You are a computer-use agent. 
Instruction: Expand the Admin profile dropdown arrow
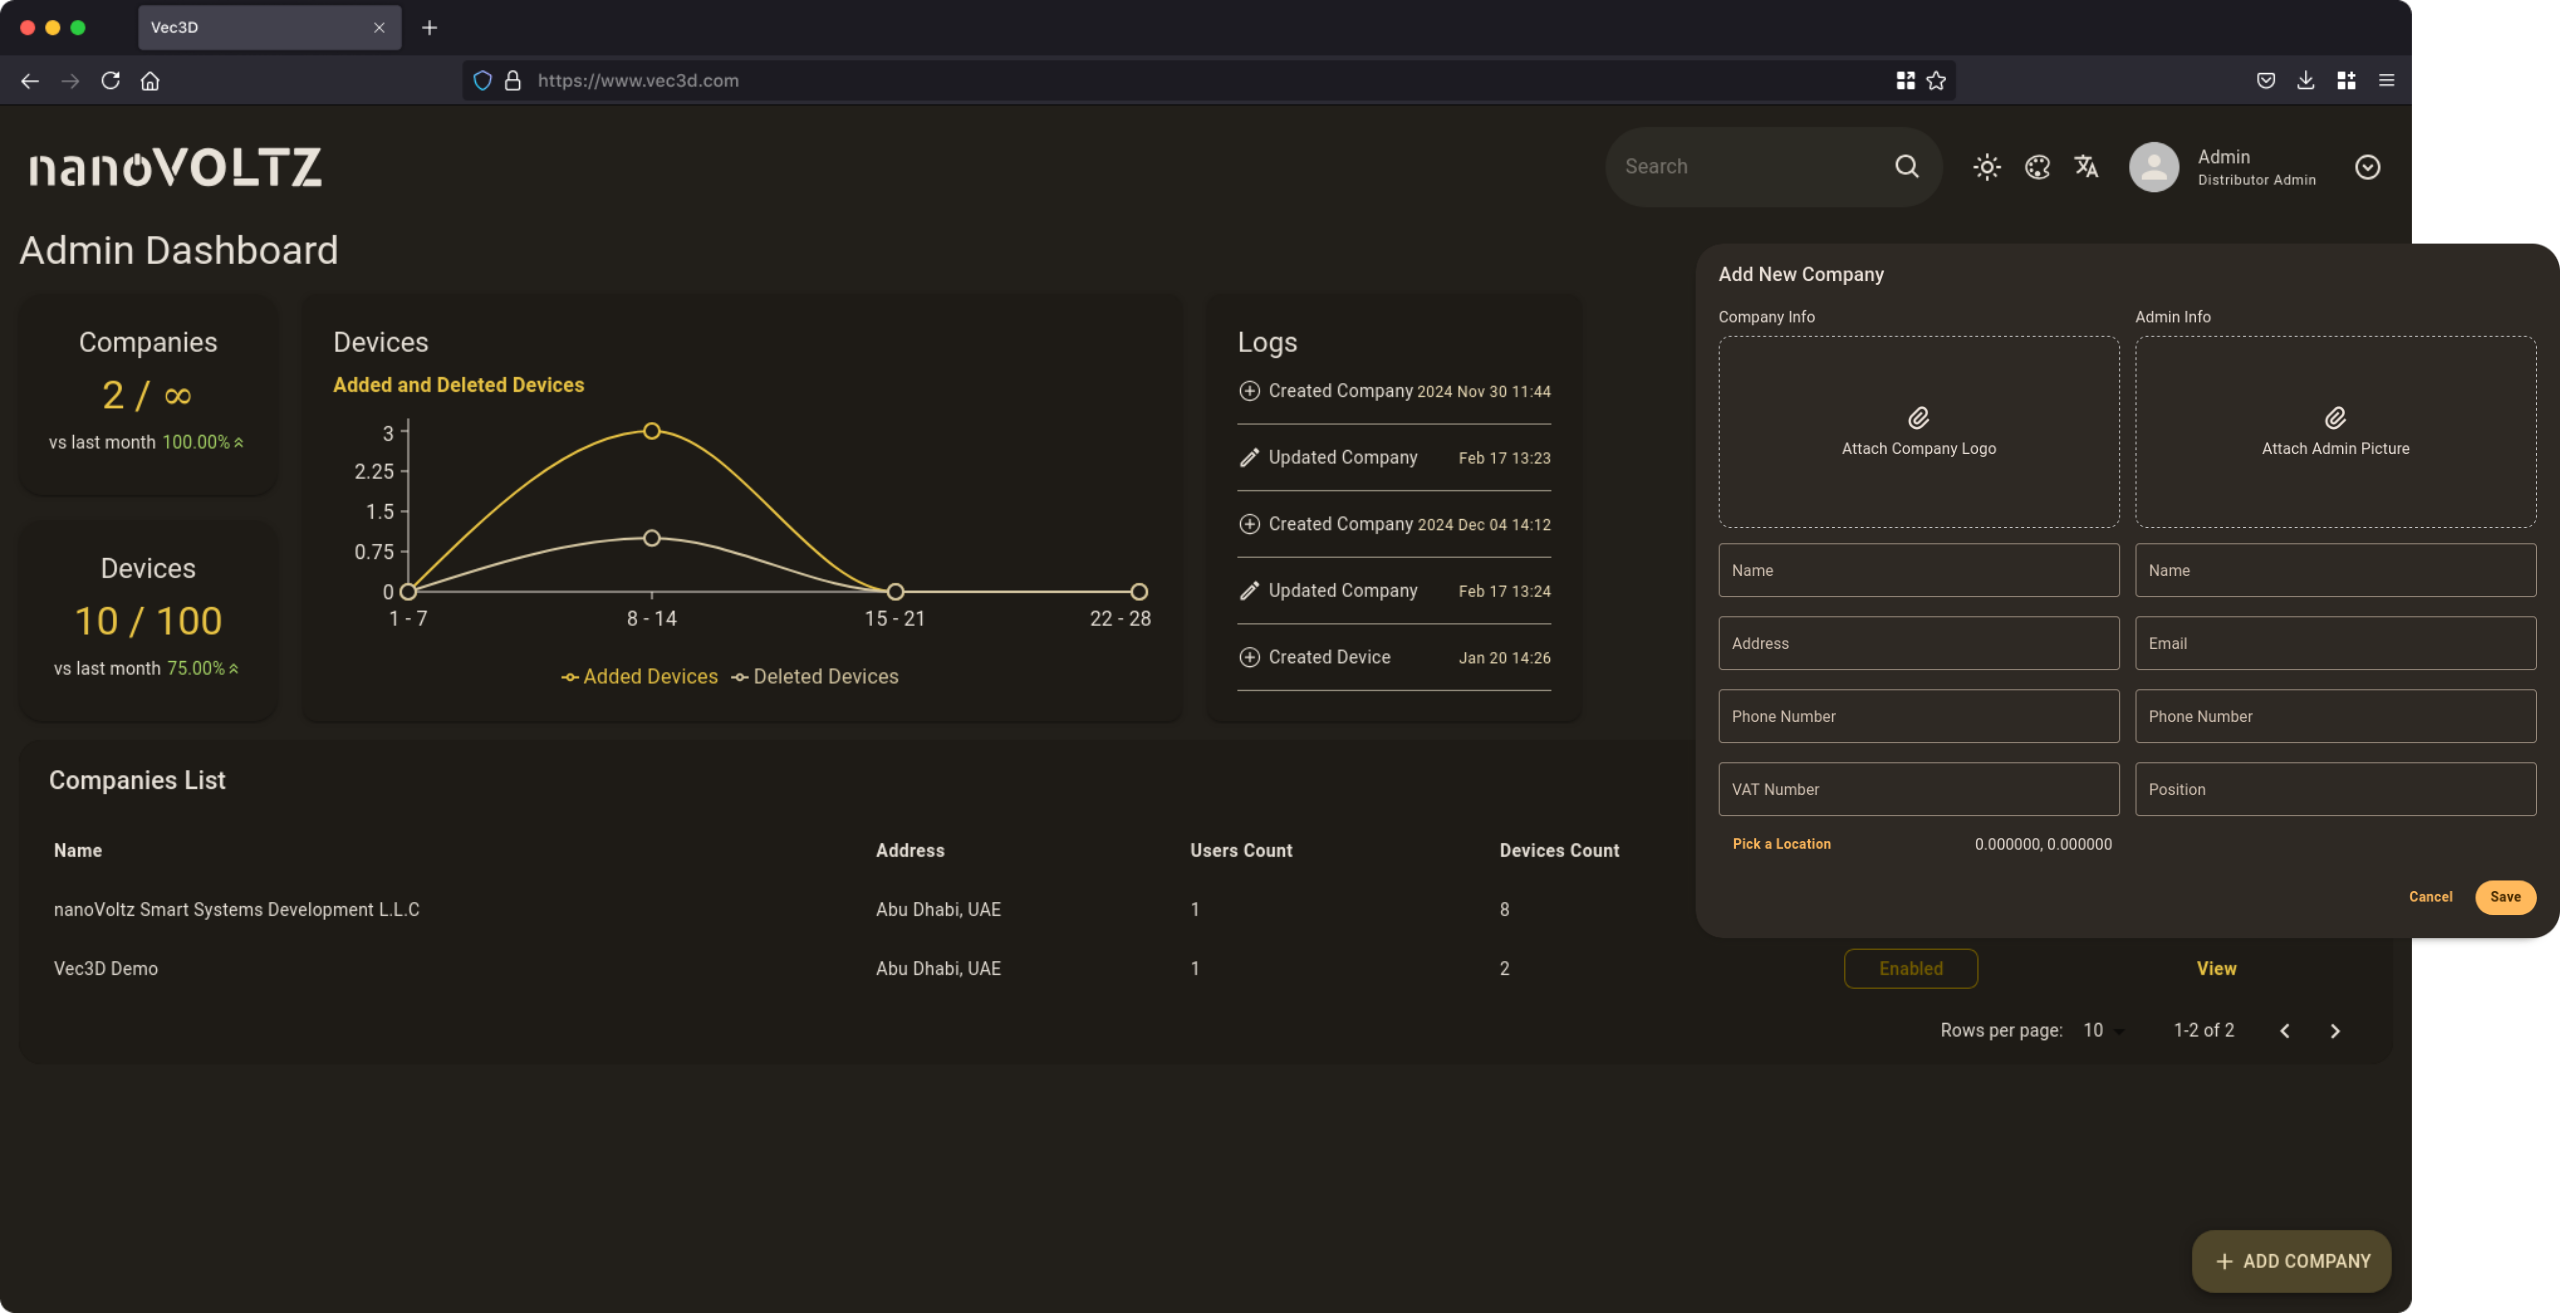[x=2367, y=167]
